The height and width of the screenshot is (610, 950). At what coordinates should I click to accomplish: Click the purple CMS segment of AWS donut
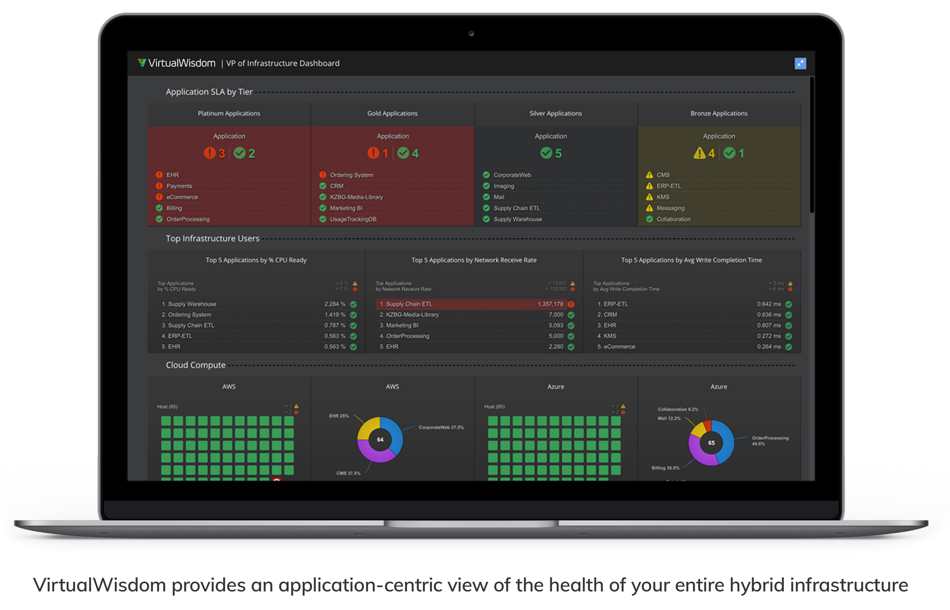[374, 454]
